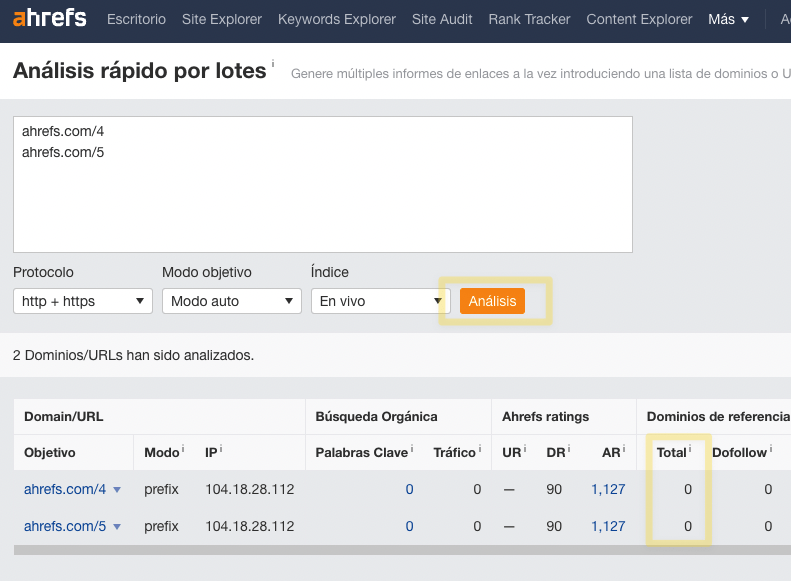Viewport: 791px width, 581px height.
Task: Click info icon beside Modo header
Action: pyautogui.click(x=183, y=449)
